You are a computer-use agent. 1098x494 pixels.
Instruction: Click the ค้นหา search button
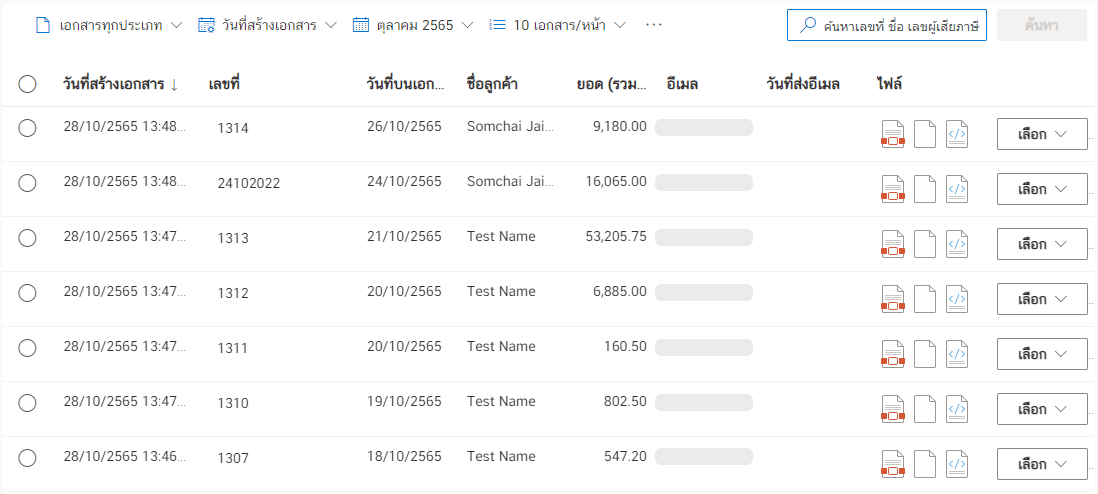tap(1042, 25)
